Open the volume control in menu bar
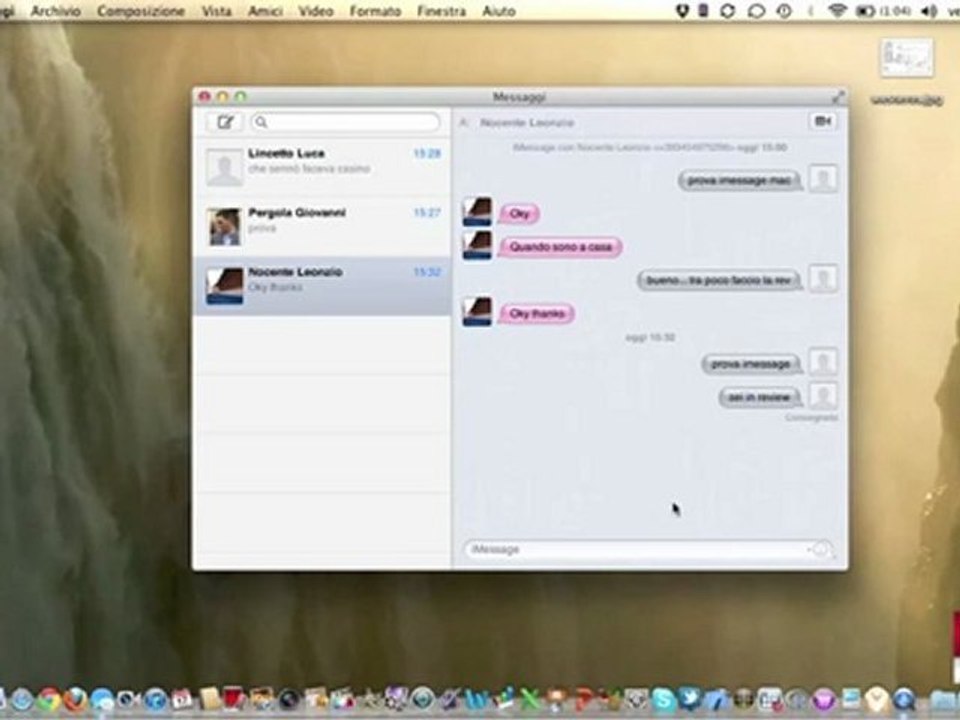 click(928, 11)
